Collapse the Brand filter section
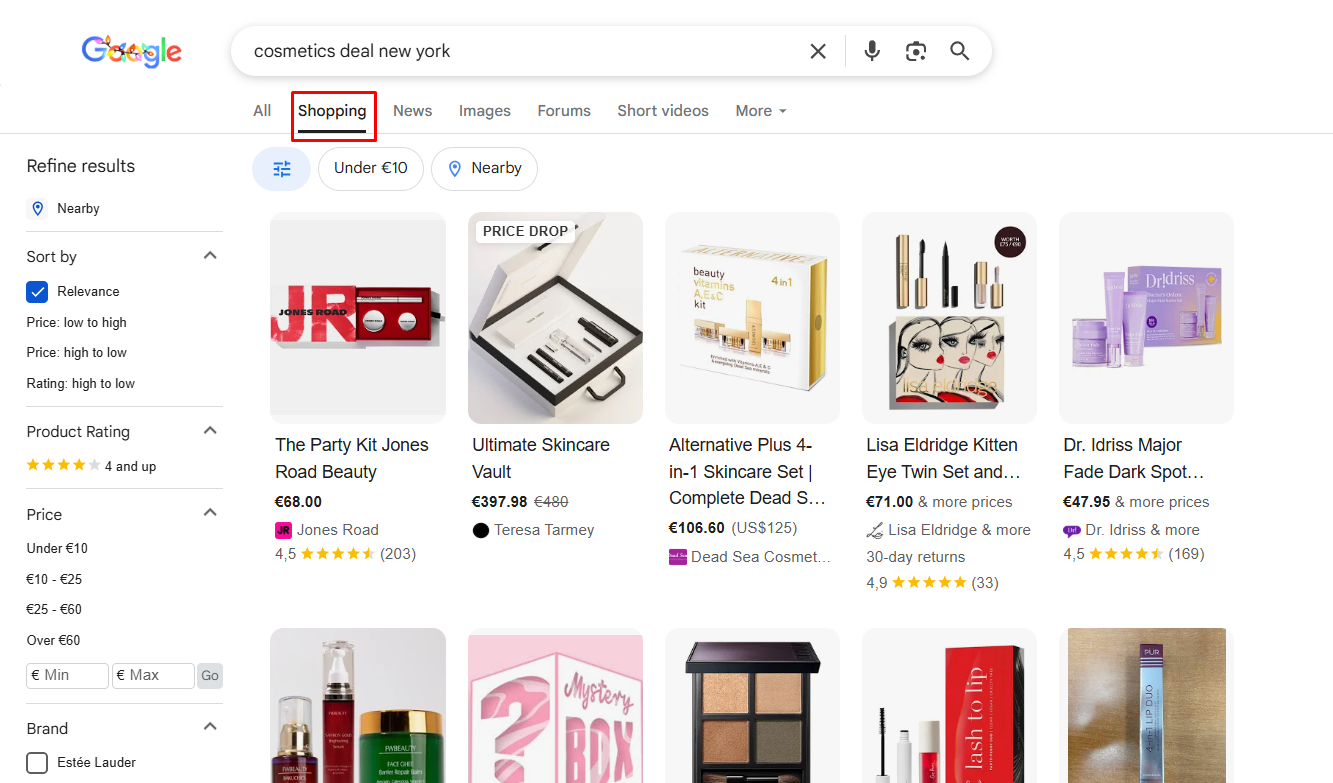 (x=209, y=725)
